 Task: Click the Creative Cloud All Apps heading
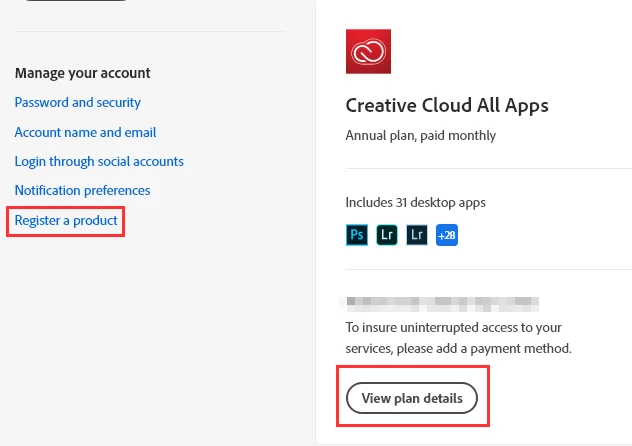(447, 106)
